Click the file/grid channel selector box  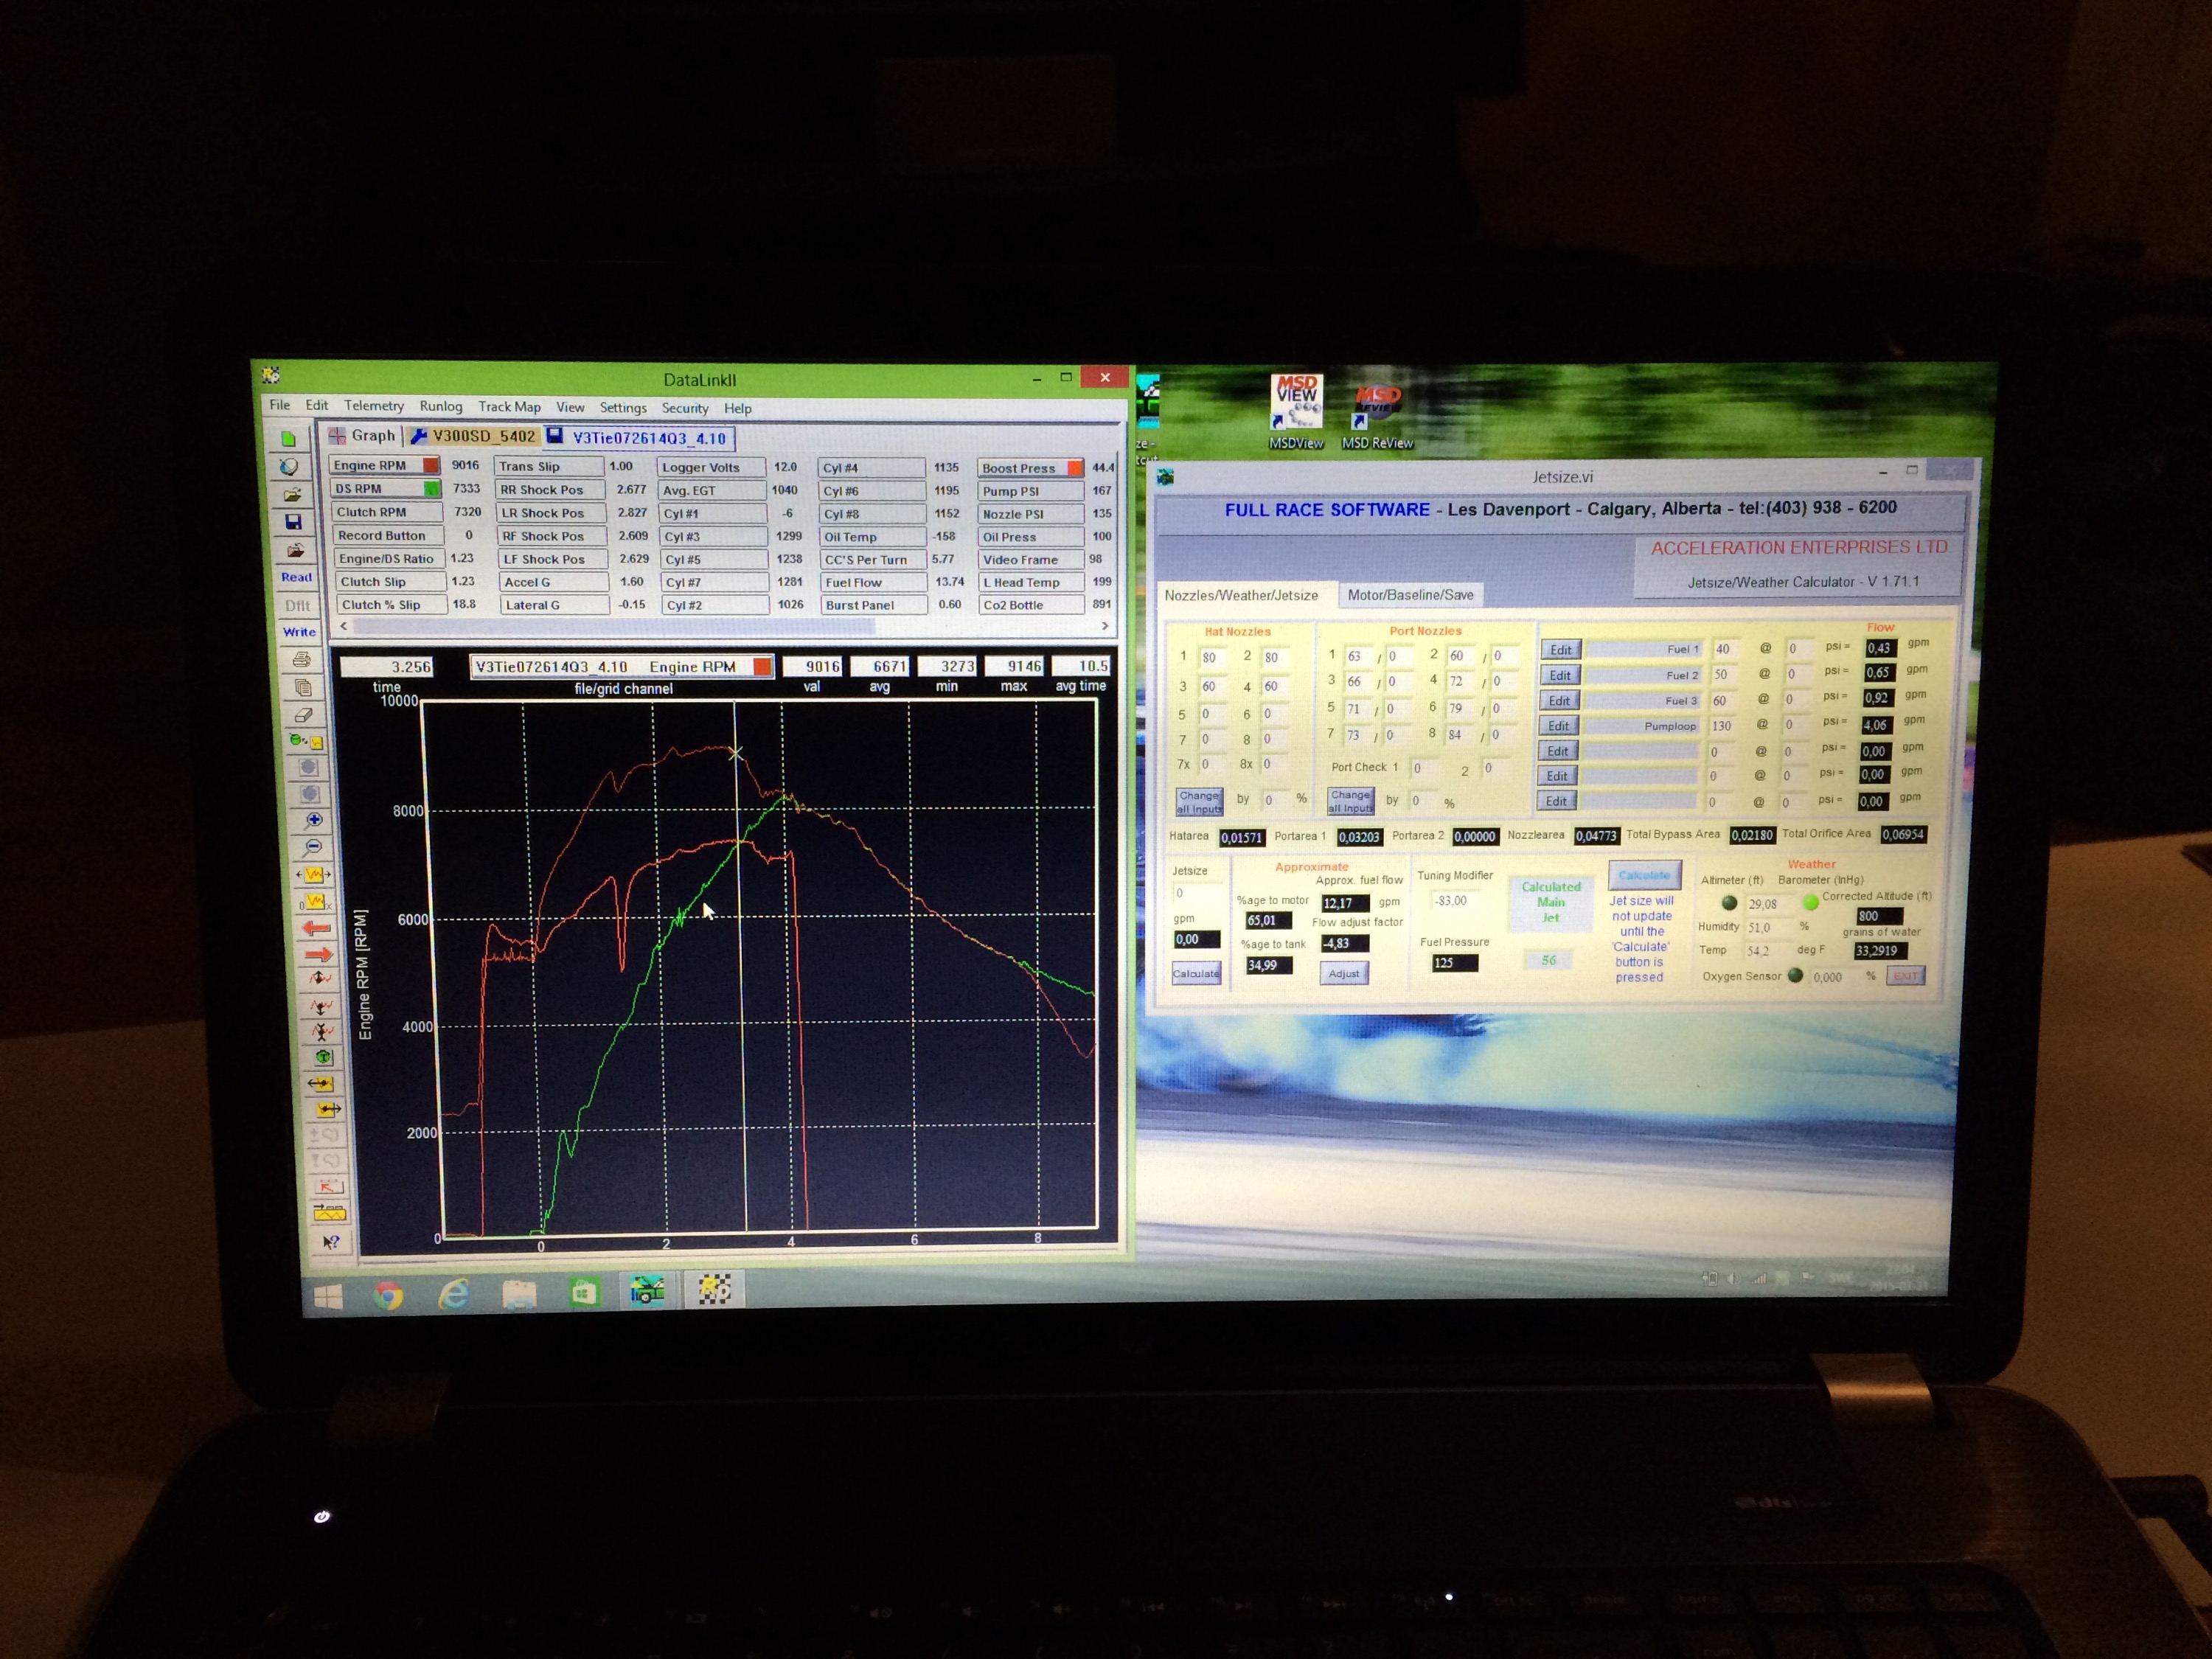coord(621,667)
